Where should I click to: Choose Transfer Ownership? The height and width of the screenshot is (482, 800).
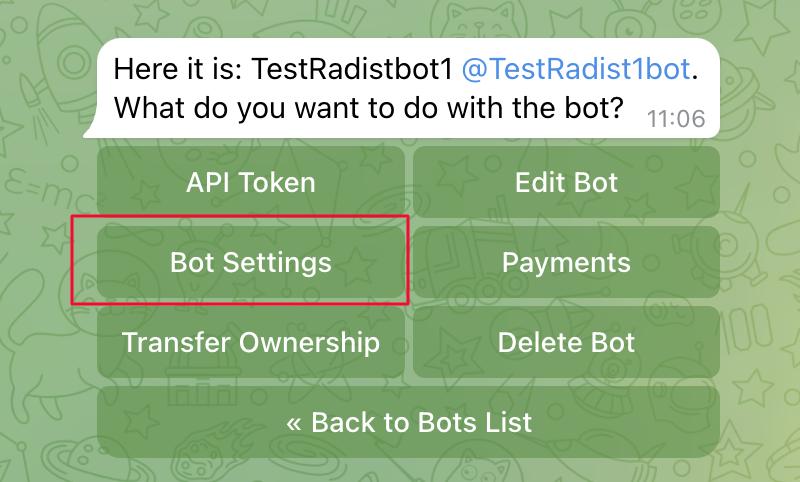pos(250,343)
